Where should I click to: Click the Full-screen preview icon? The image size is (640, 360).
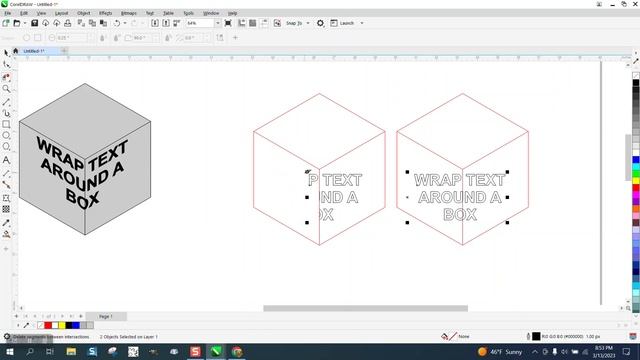[228, 23]
